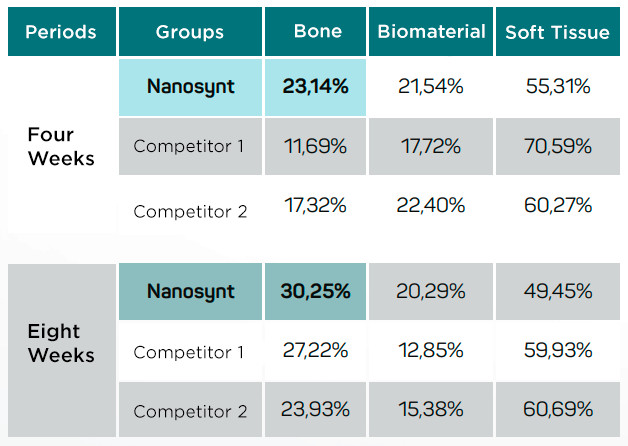Select the 12,85% biomaterial cell
The image size is (628, 446).
click(430, 351)
